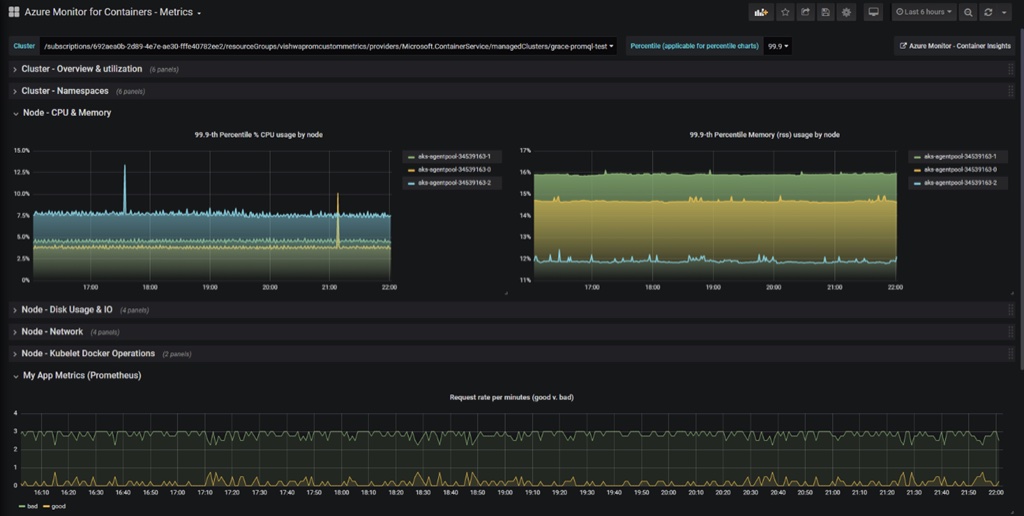Open the refresh interval dropdown arrow
This screenshot has height=516, width=1024.
pos(1004,12)
